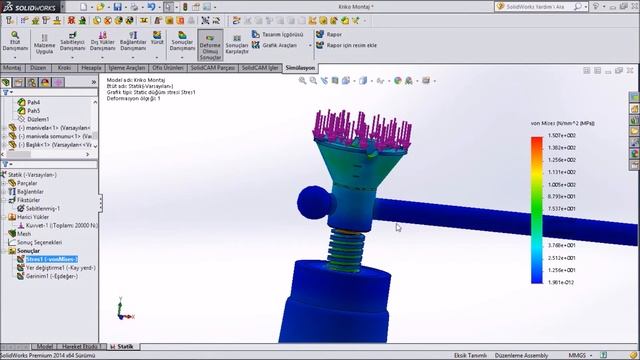Open dropdown arrow under Sonuçlar Danışmanı

point(182,58)
